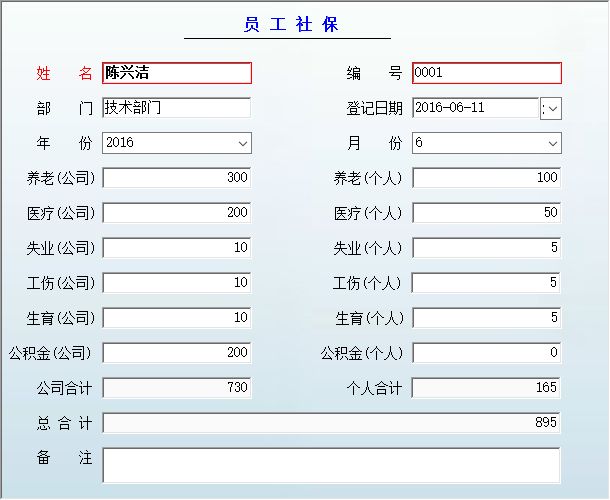This screenshot has height=500, width=610.
Task: Click the 养老(公司) field with value 300
Action: (177, 178)
